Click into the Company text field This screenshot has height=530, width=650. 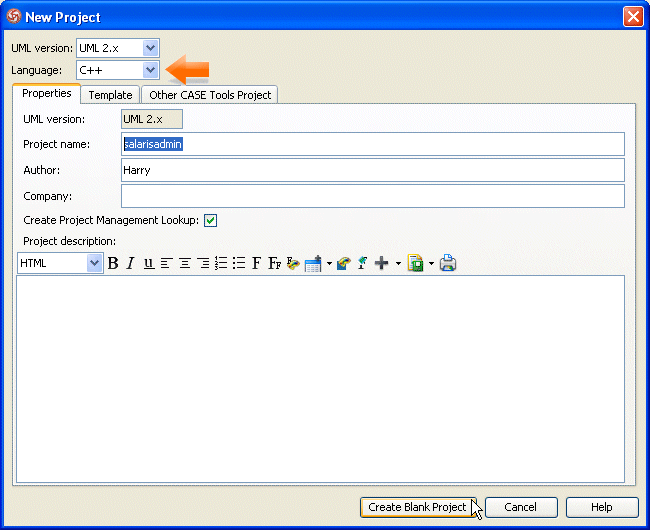click(372, 196)
